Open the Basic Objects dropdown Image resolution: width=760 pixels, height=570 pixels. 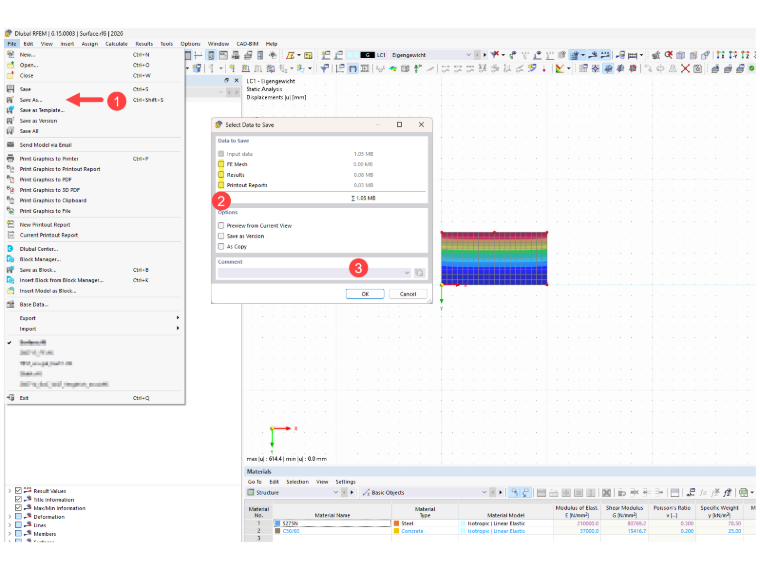(x=484, y=492)
